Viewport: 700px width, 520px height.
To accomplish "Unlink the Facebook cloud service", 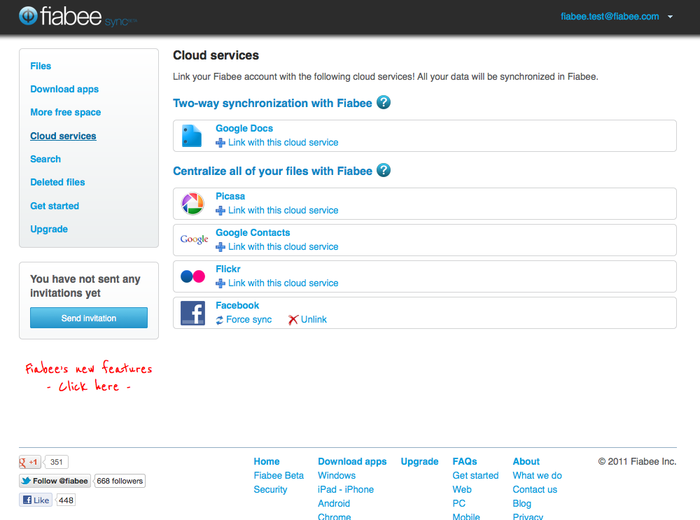I will pyautogui.click(x=308, y=320).
